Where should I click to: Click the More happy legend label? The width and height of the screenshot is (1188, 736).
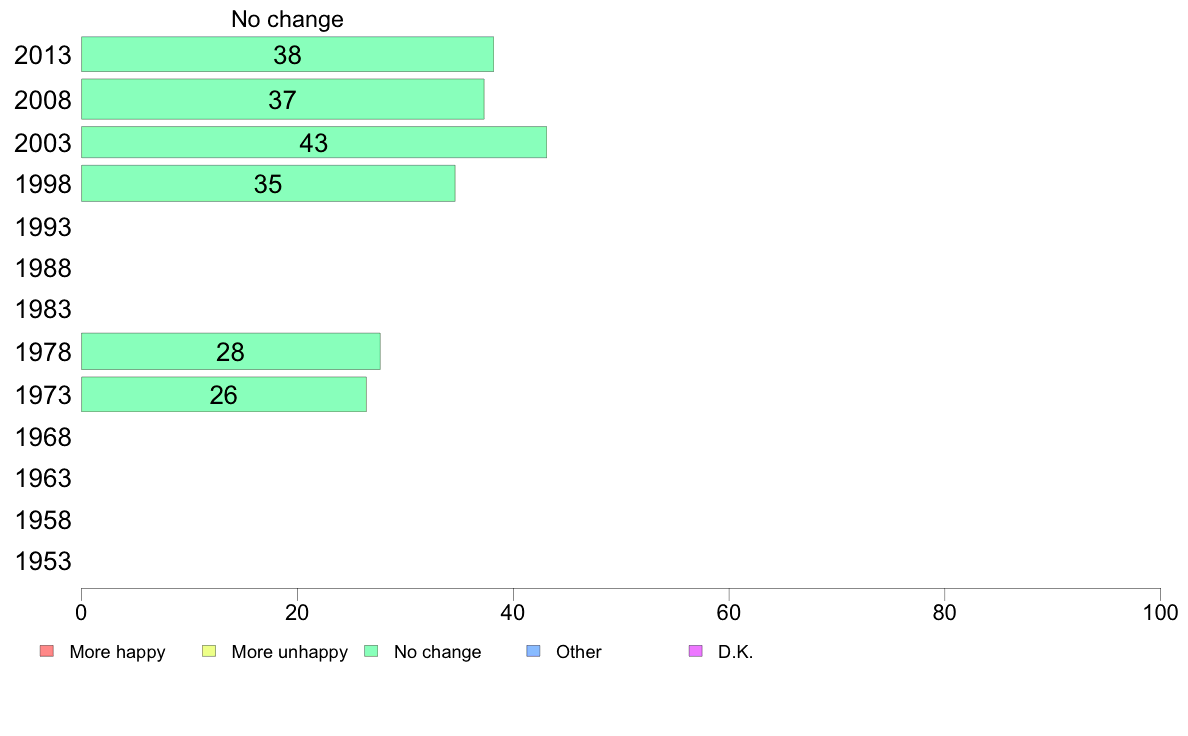[x=117, y=652]
